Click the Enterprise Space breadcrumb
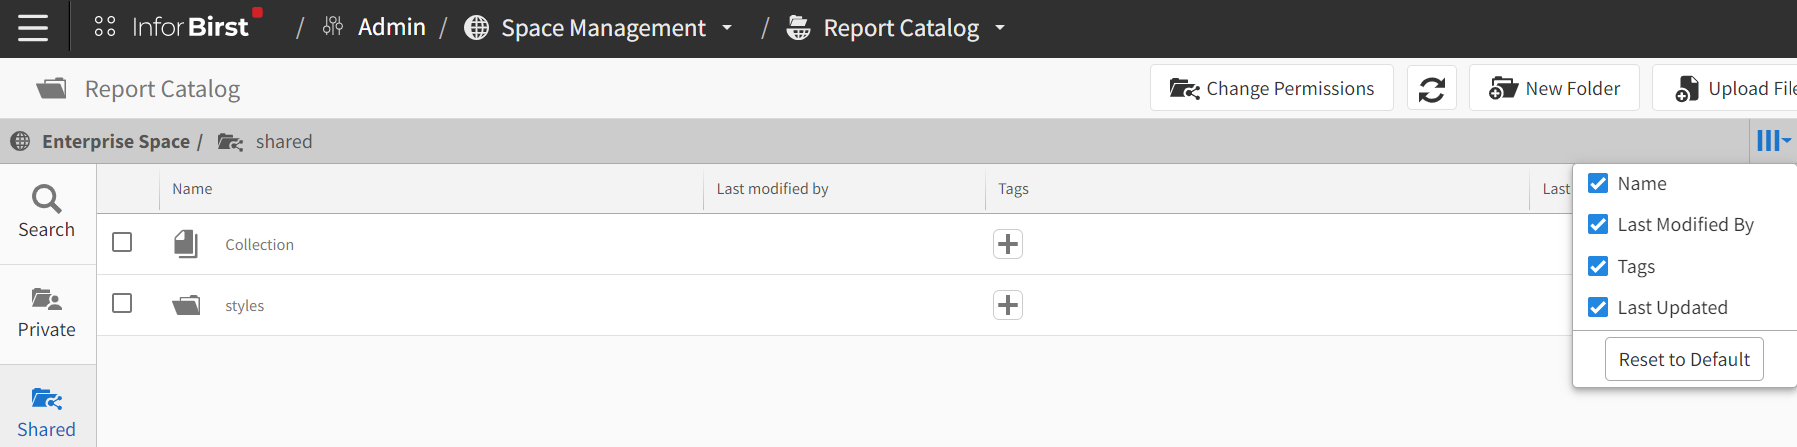This screenshot has width=1797, height=447. coord(116,141)
